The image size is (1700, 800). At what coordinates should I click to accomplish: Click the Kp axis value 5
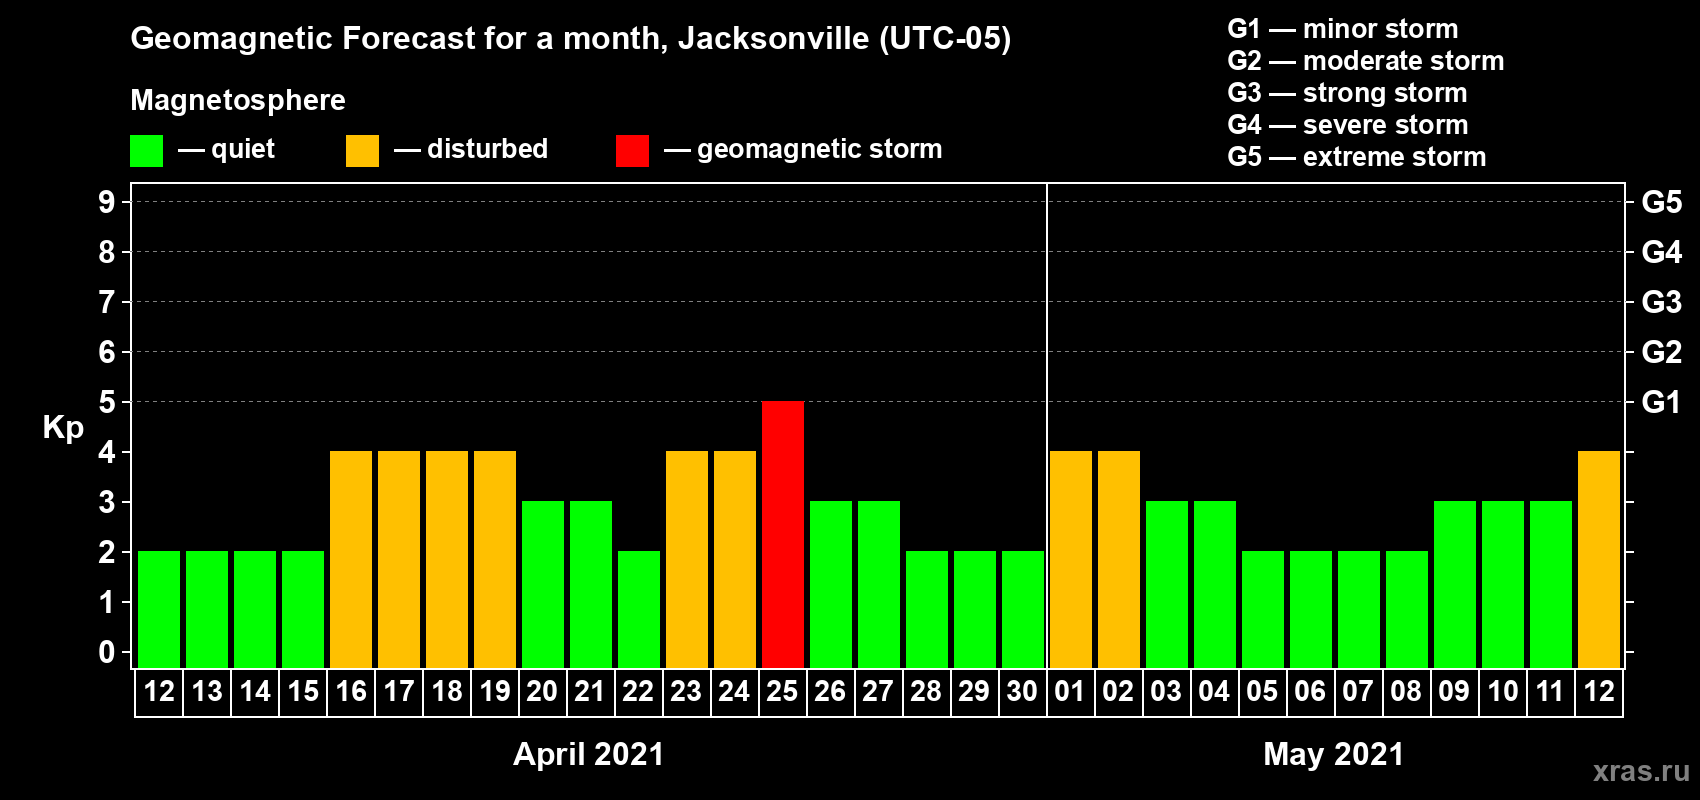pos(107,402)
